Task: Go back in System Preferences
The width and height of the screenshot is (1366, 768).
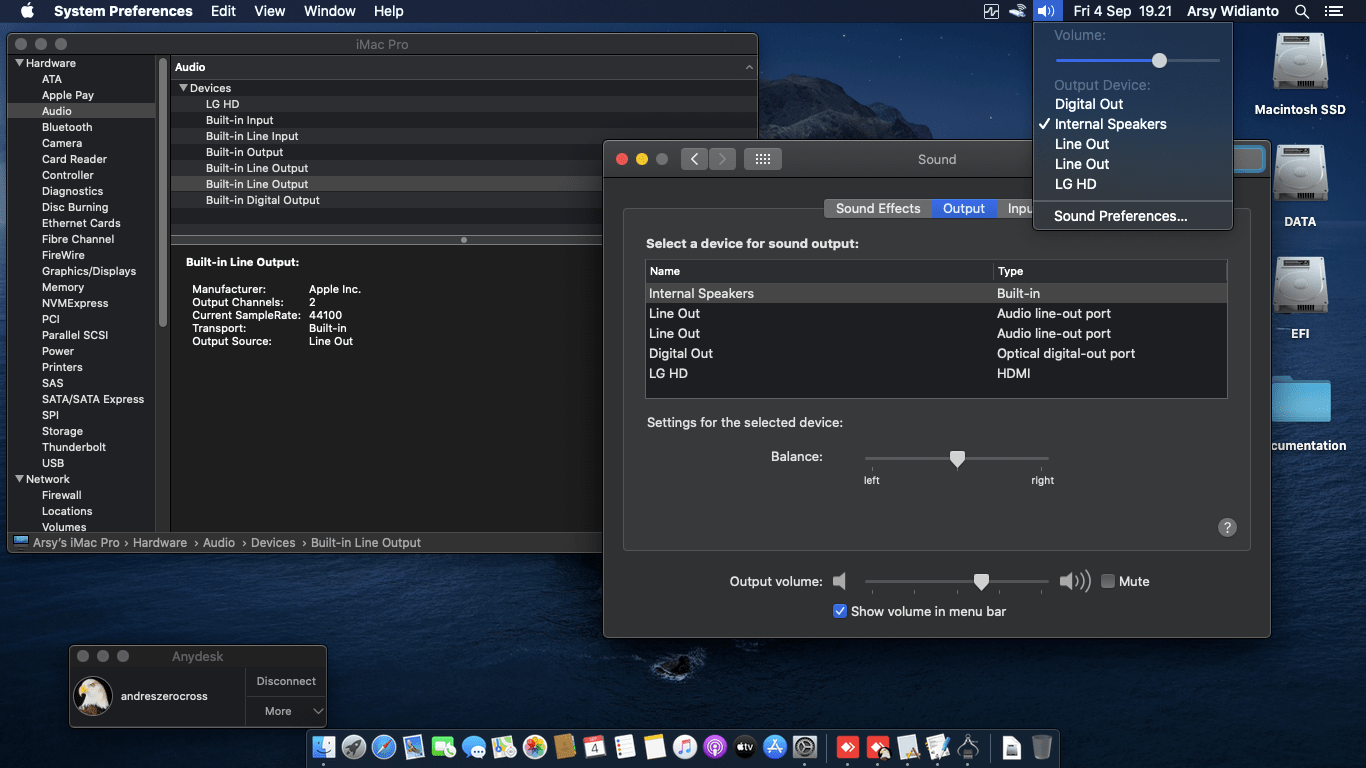Action: click(694, 159)
